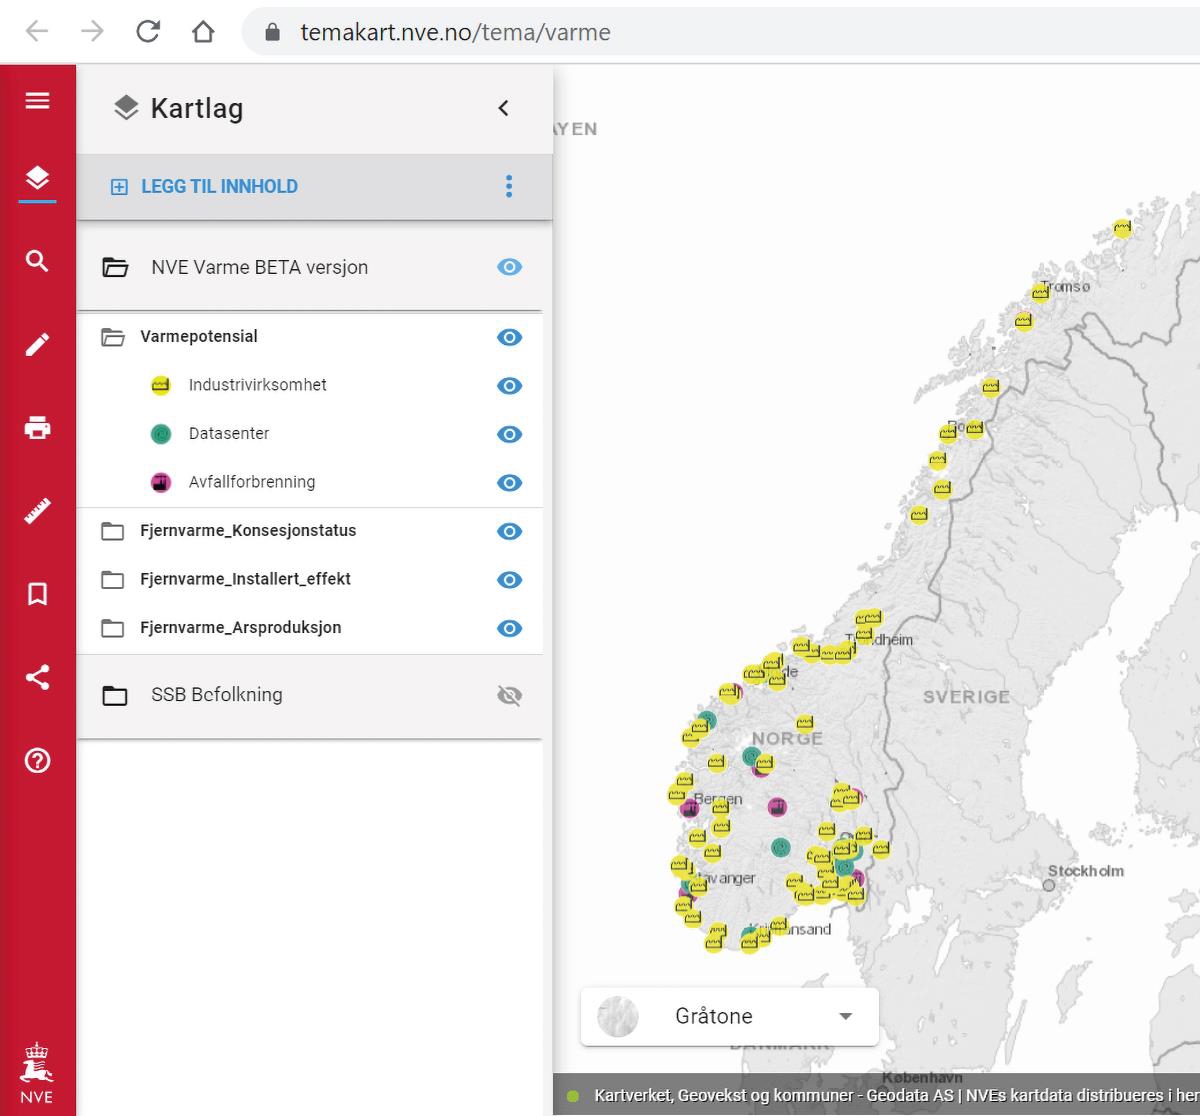
Task: Hide the Avfallforbrenning layer
Action: coord(509,483)
